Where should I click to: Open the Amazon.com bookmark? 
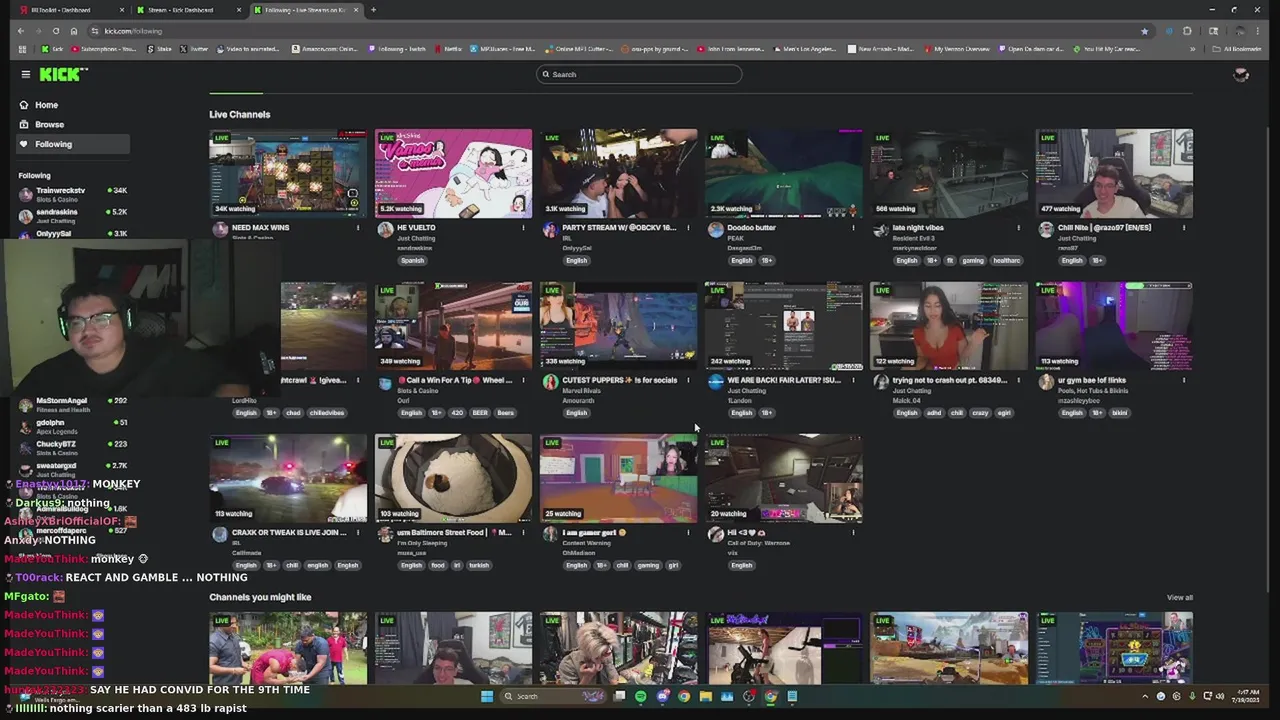pos(325,49)
